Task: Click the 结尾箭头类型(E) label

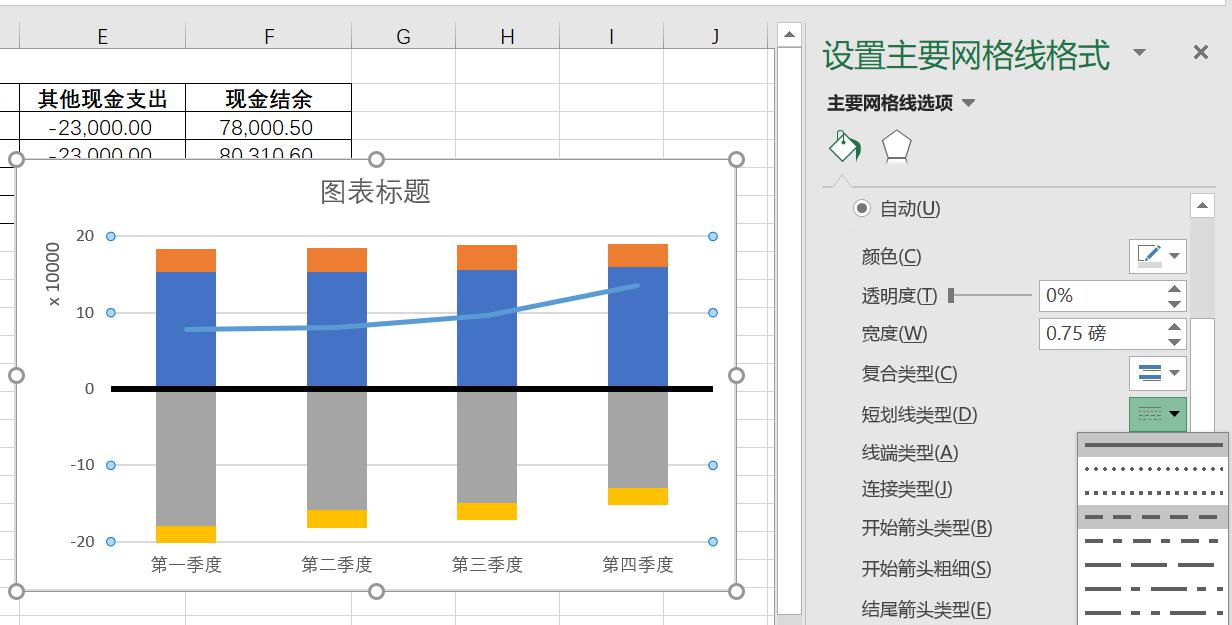Action: 926,609
